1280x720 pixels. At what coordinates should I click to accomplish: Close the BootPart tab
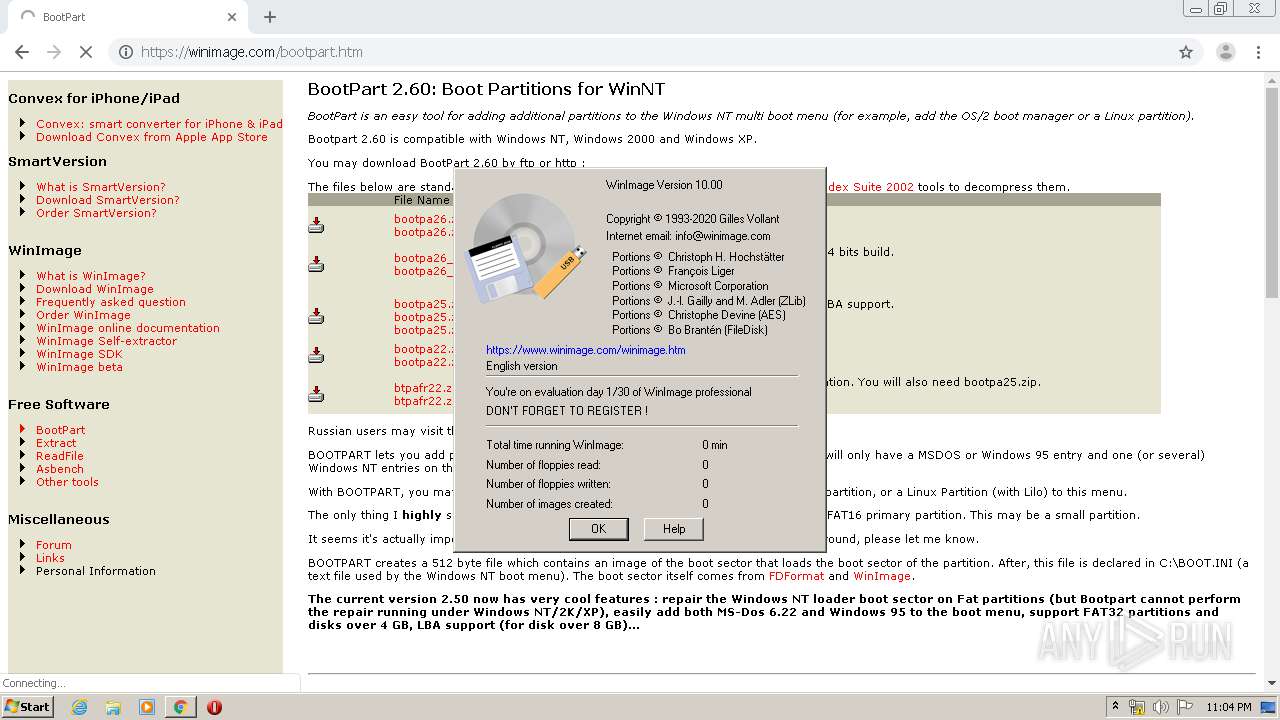tap(232, 17)
